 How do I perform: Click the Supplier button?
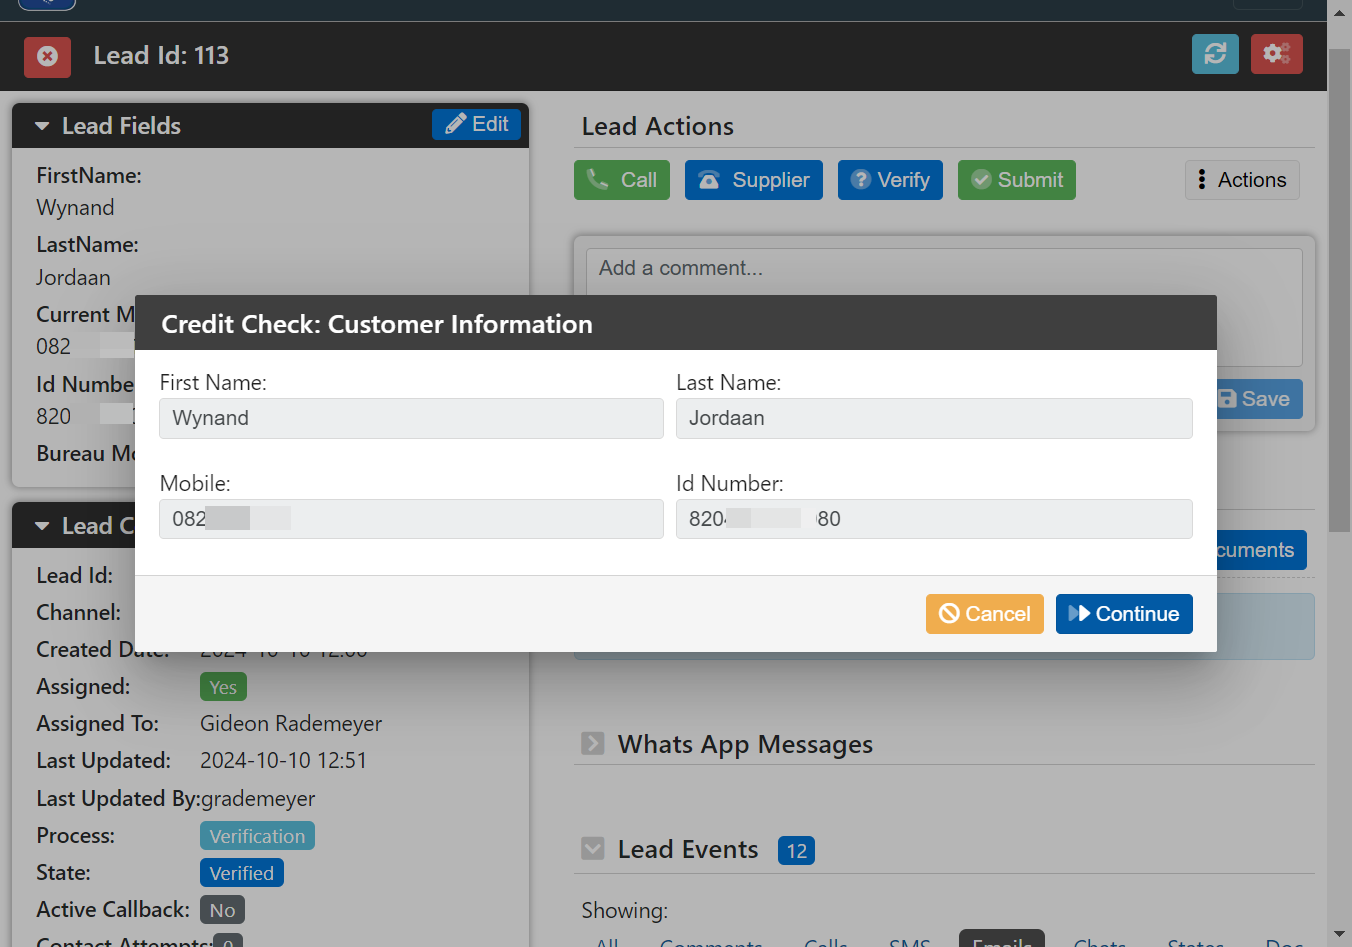754,180
